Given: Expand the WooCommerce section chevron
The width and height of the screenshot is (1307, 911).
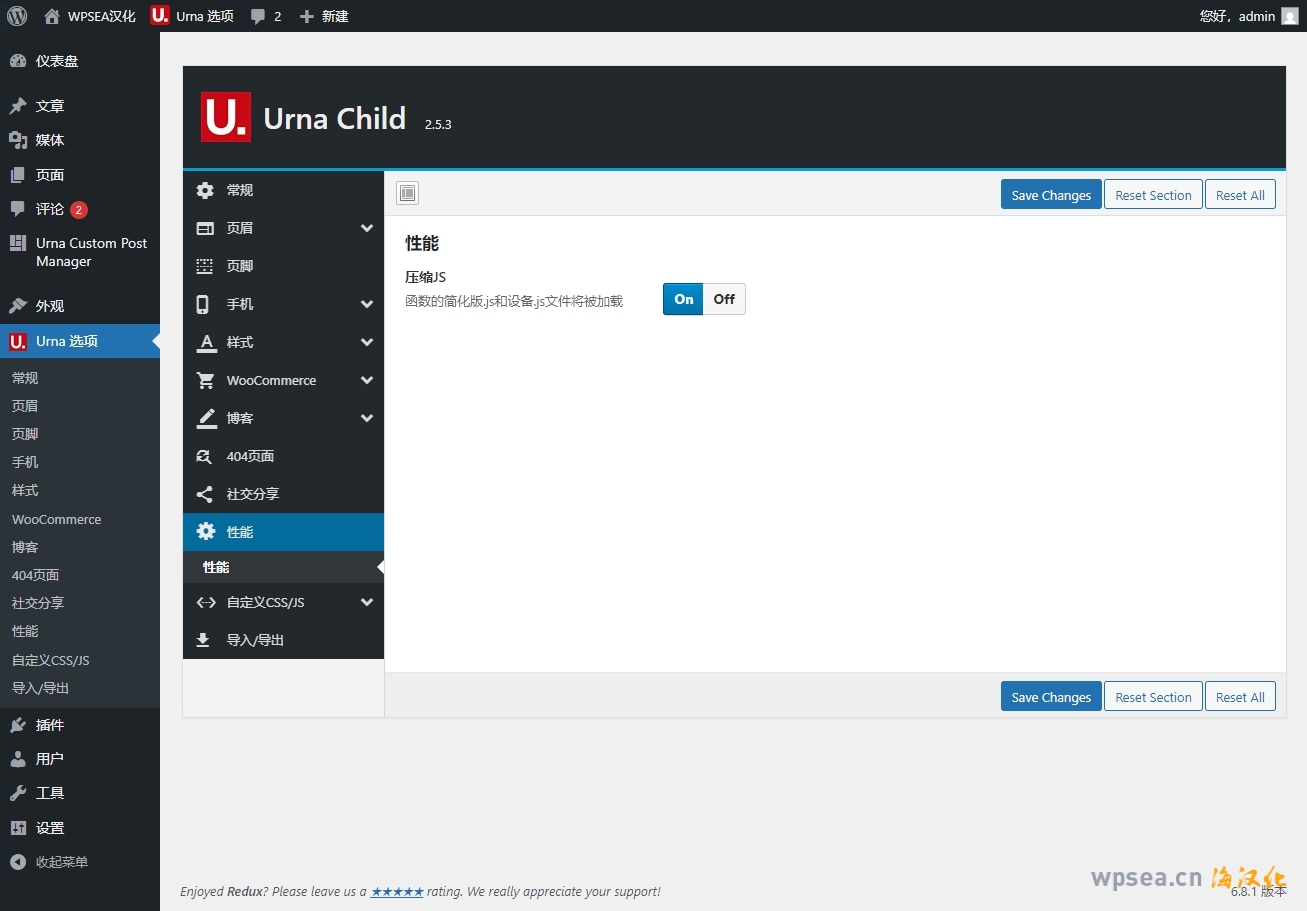Looking at the screenshot, I should pos(367,380).
